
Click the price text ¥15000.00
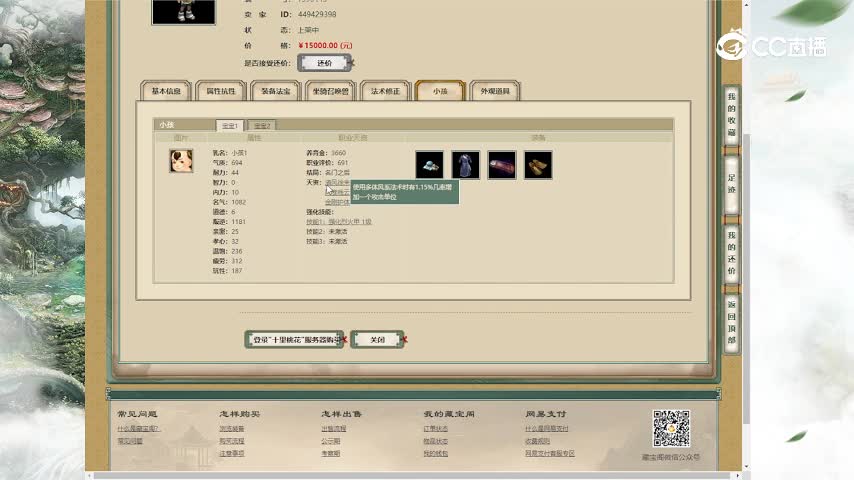click(x=325, y=45)
